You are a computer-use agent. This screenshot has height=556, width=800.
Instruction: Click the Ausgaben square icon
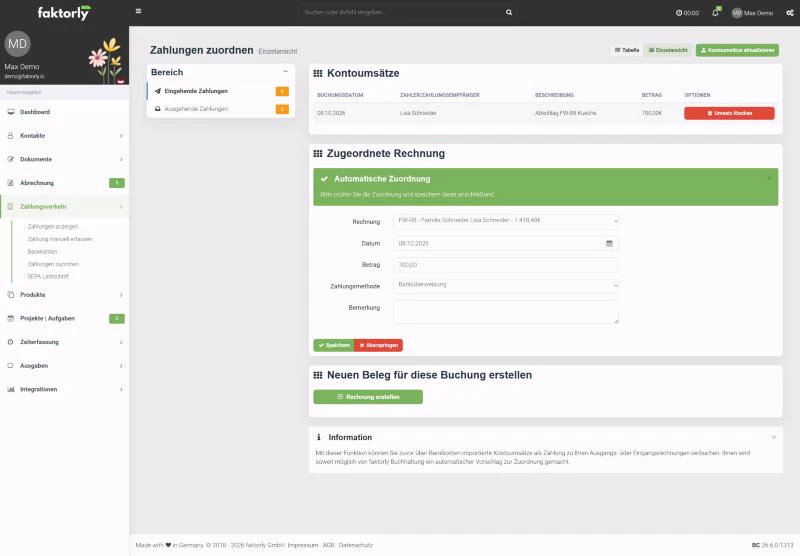coord(11,366)
